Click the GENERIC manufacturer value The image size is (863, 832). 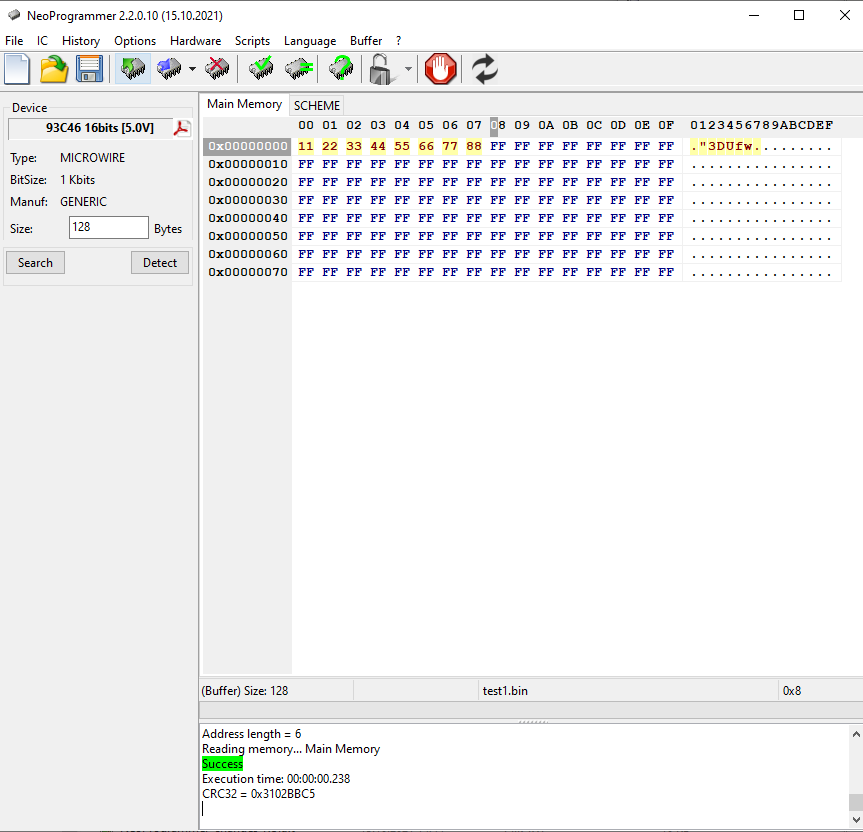[x=83, y=202]
